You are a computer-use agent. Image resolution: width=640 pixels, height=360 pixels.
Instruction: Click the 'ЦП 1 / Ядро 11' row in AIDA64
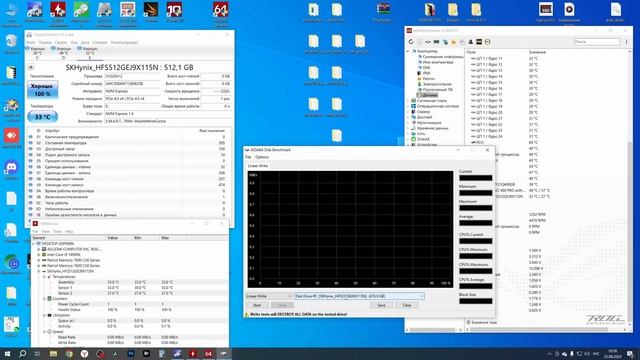pos(547,59)
